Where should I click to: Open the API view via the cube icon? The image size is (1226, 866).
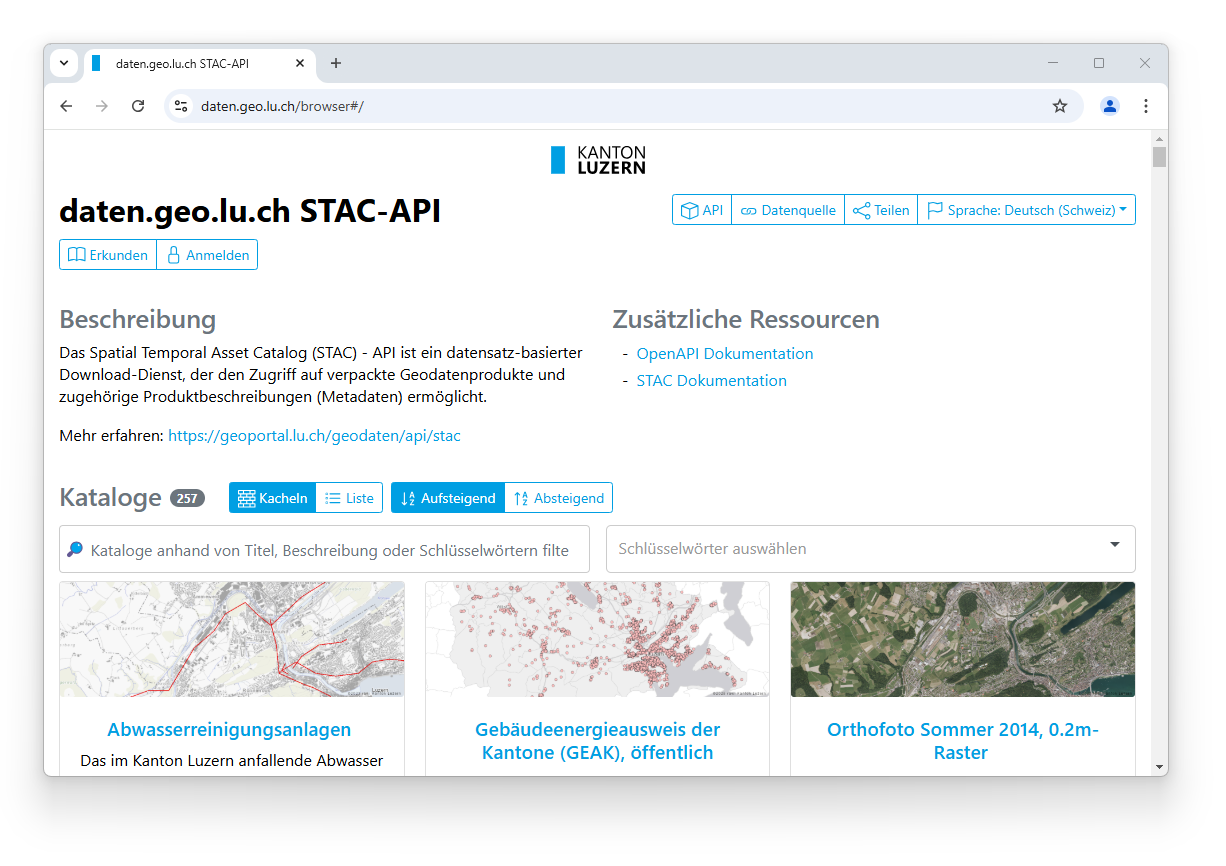(x=692, y=209)
